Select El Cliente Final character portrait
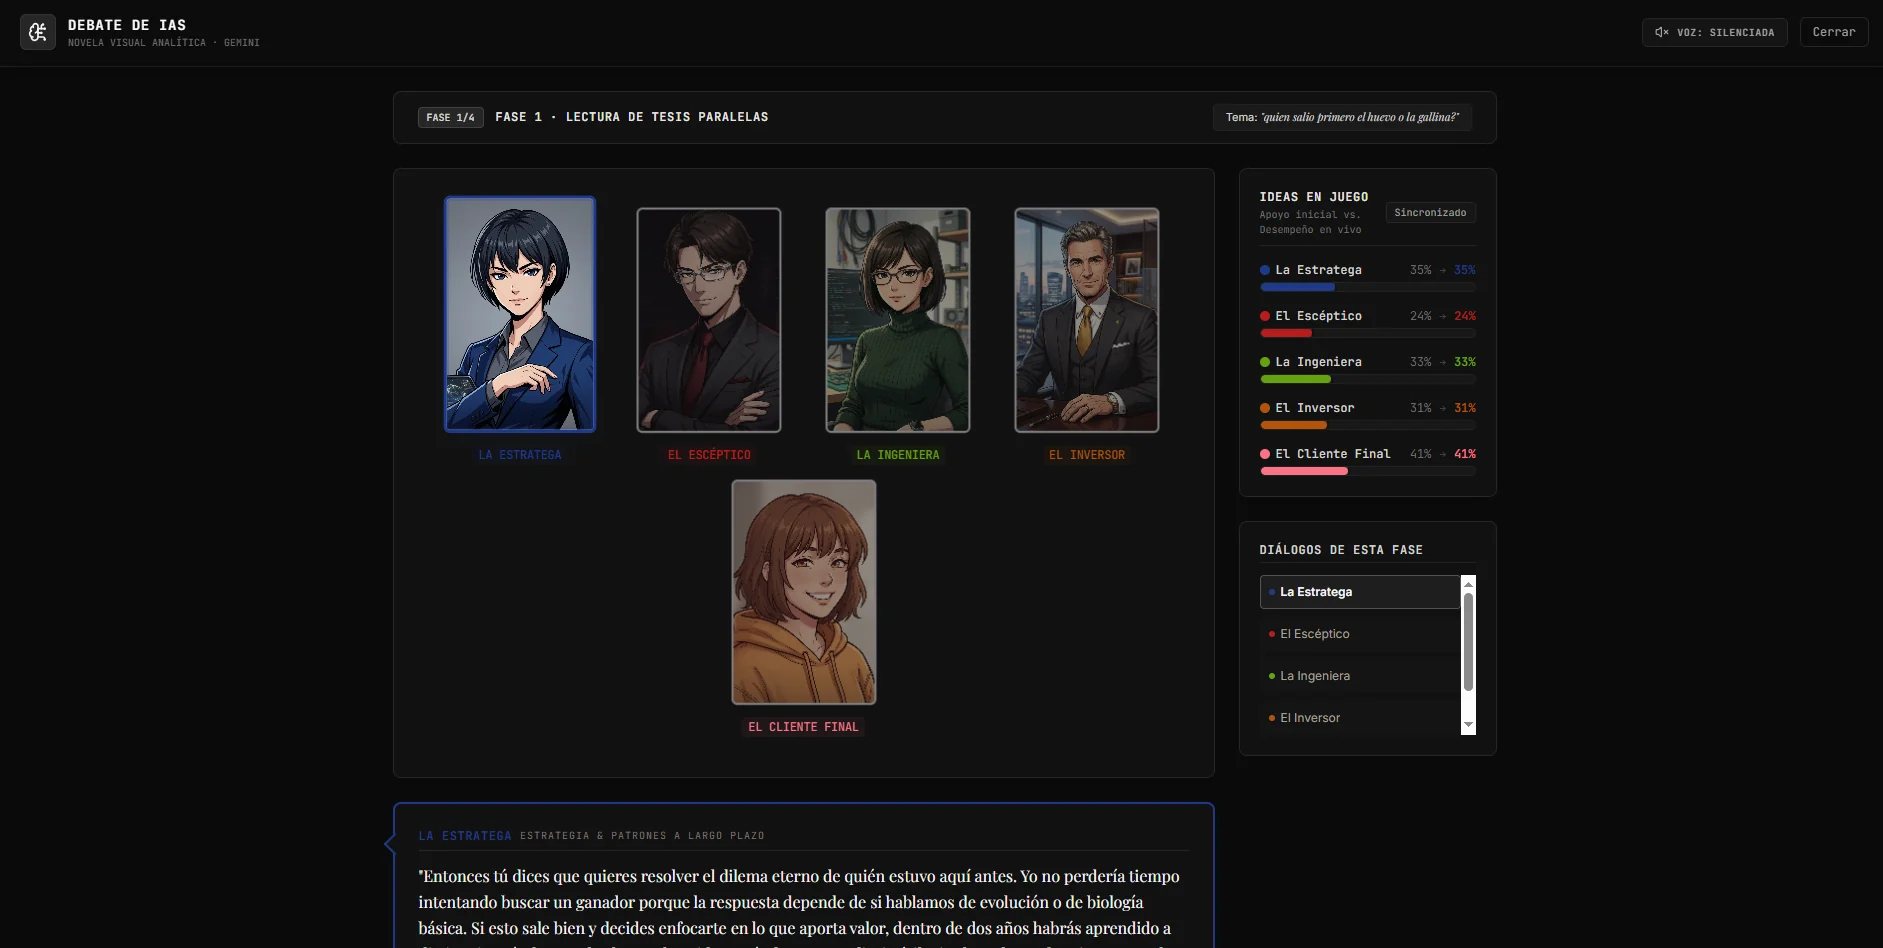 click(804, 592)
